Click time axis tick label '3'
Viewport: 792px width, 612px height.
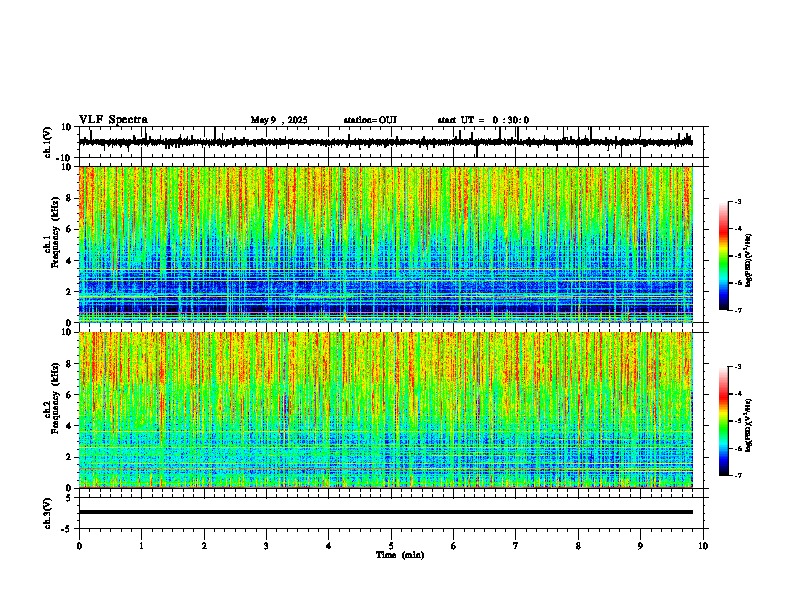click(266, 546)
